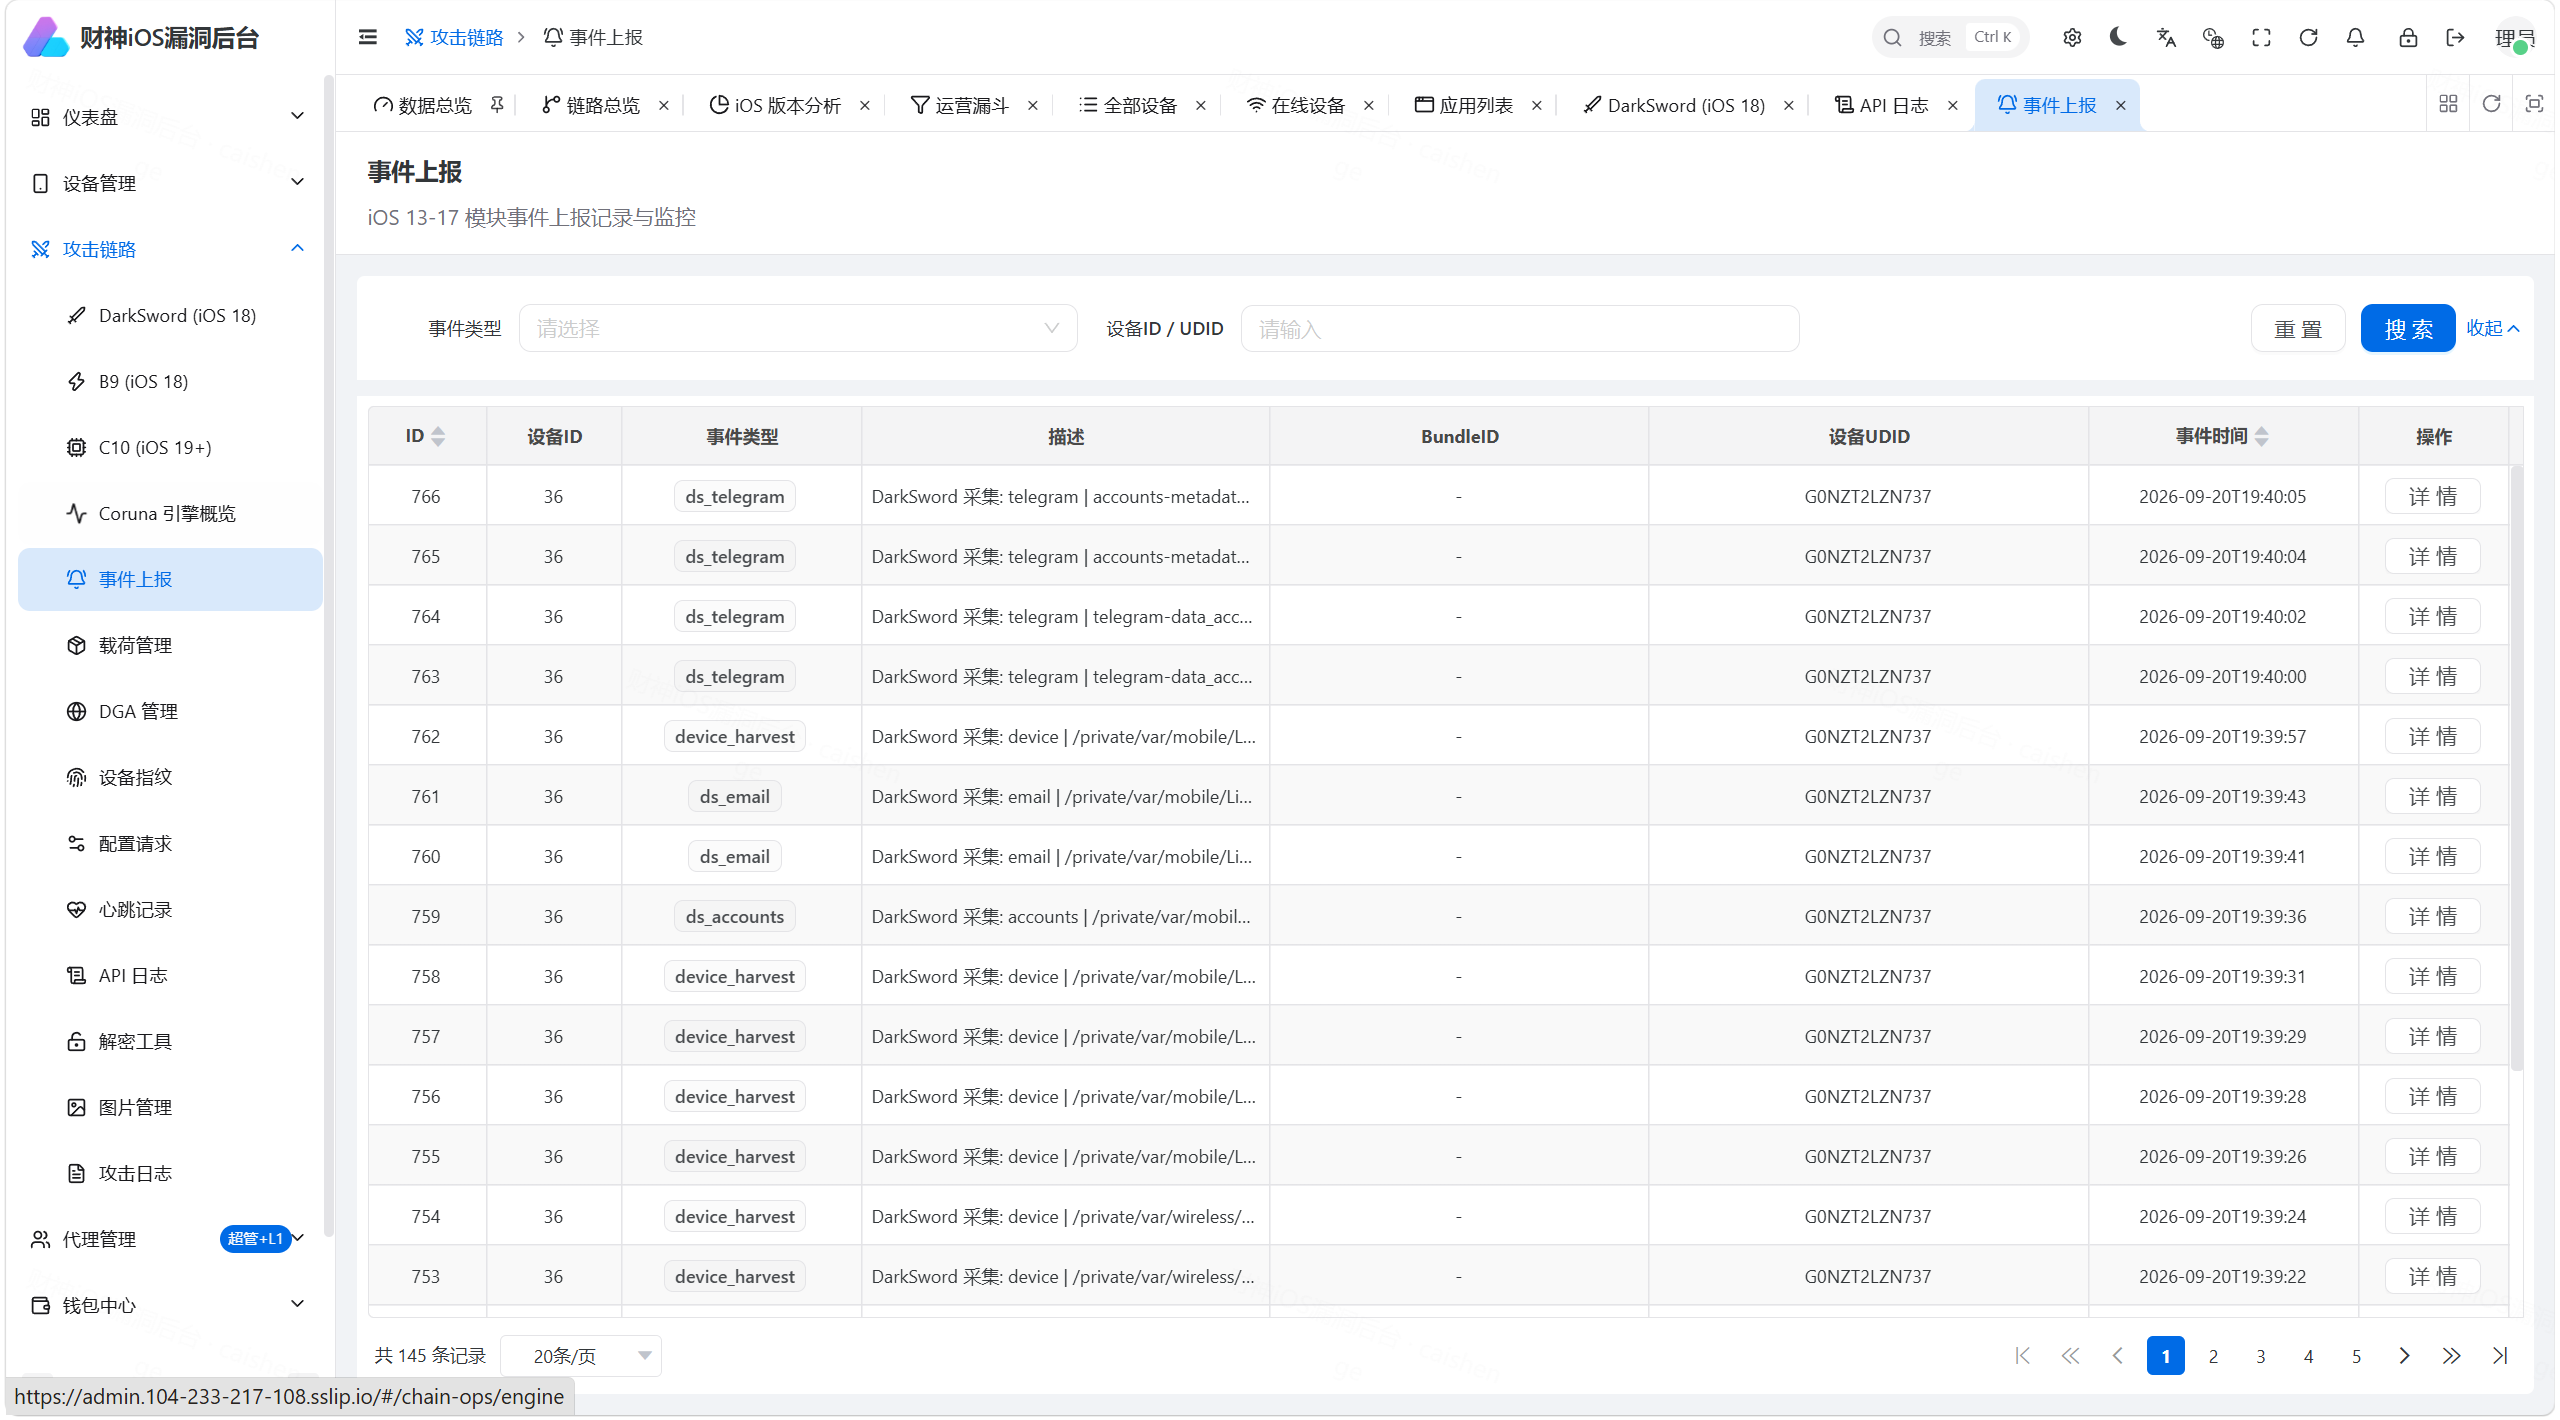
Task: Maximize content with the tab bar focus icon
Action: [2534, 104]
